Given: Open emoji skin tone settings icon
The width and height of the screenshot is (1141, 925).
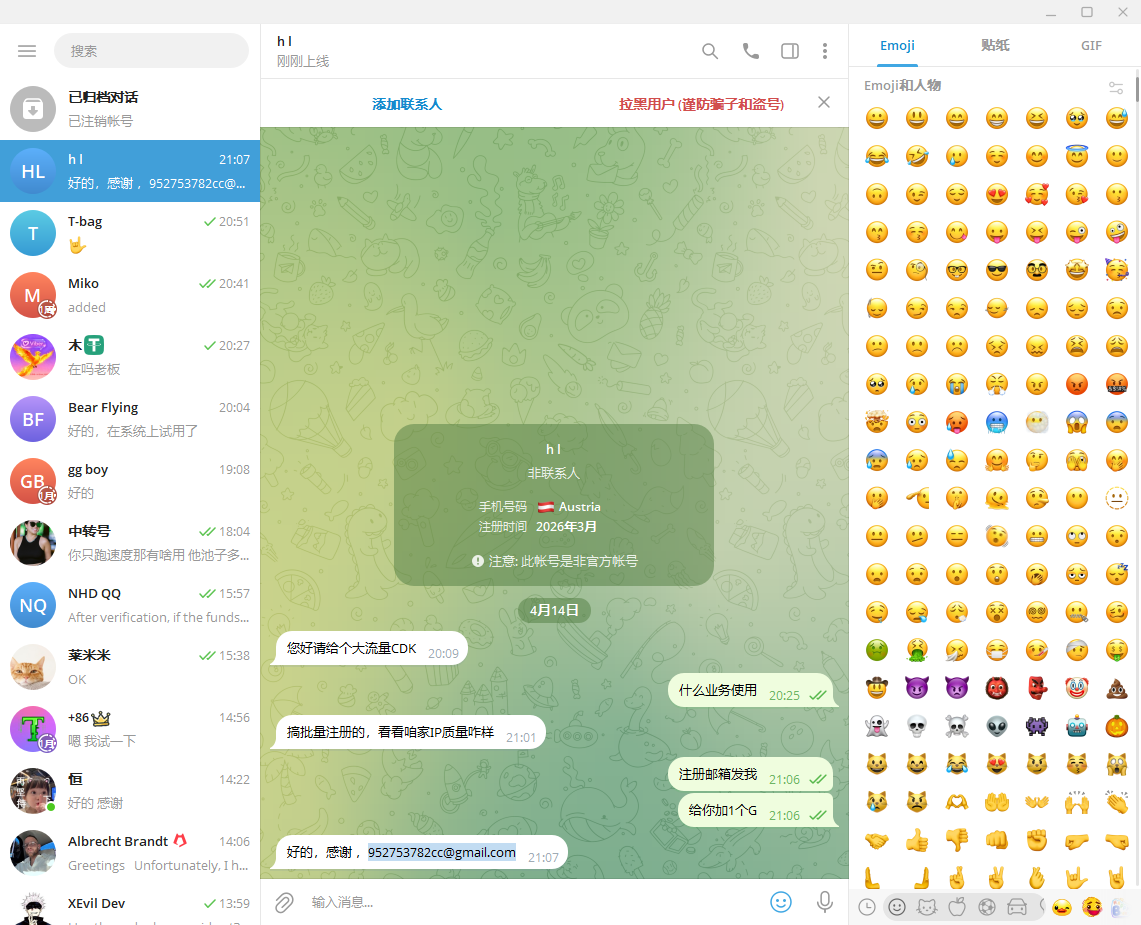Looking at the screenshot, I should [1116, 87].
